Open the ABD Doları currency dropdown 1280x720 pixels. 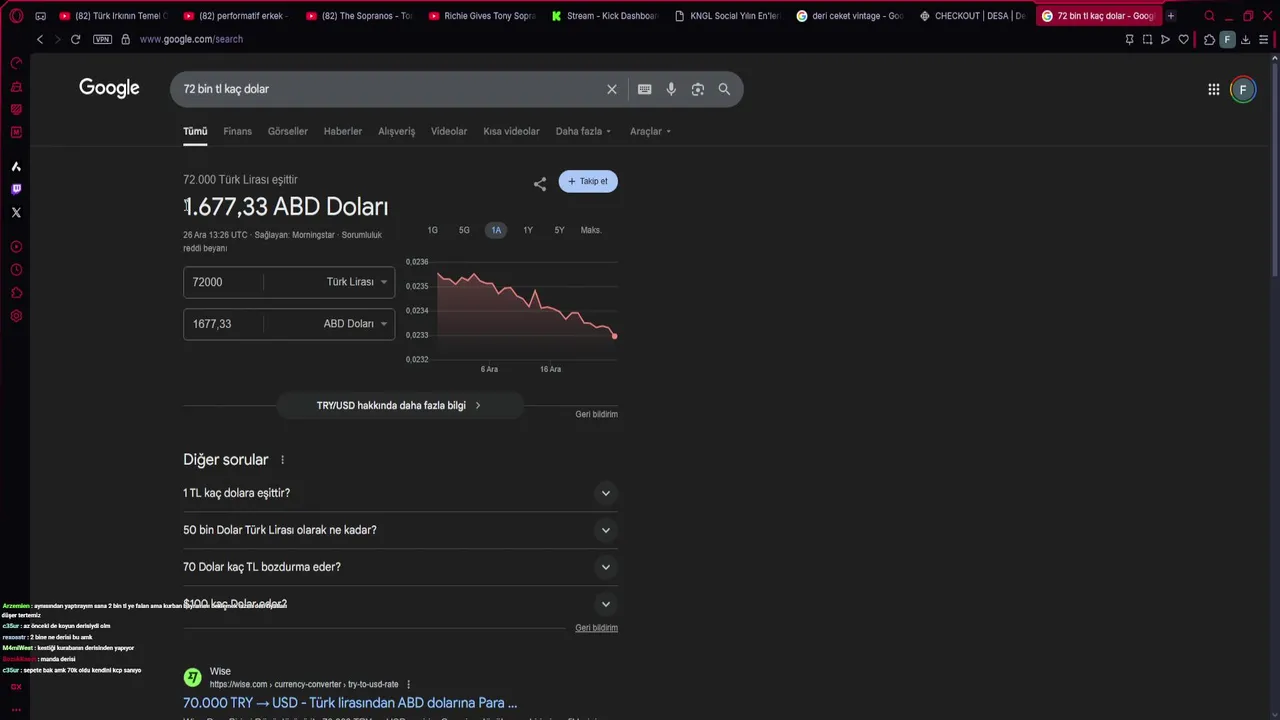click(355, 324)
